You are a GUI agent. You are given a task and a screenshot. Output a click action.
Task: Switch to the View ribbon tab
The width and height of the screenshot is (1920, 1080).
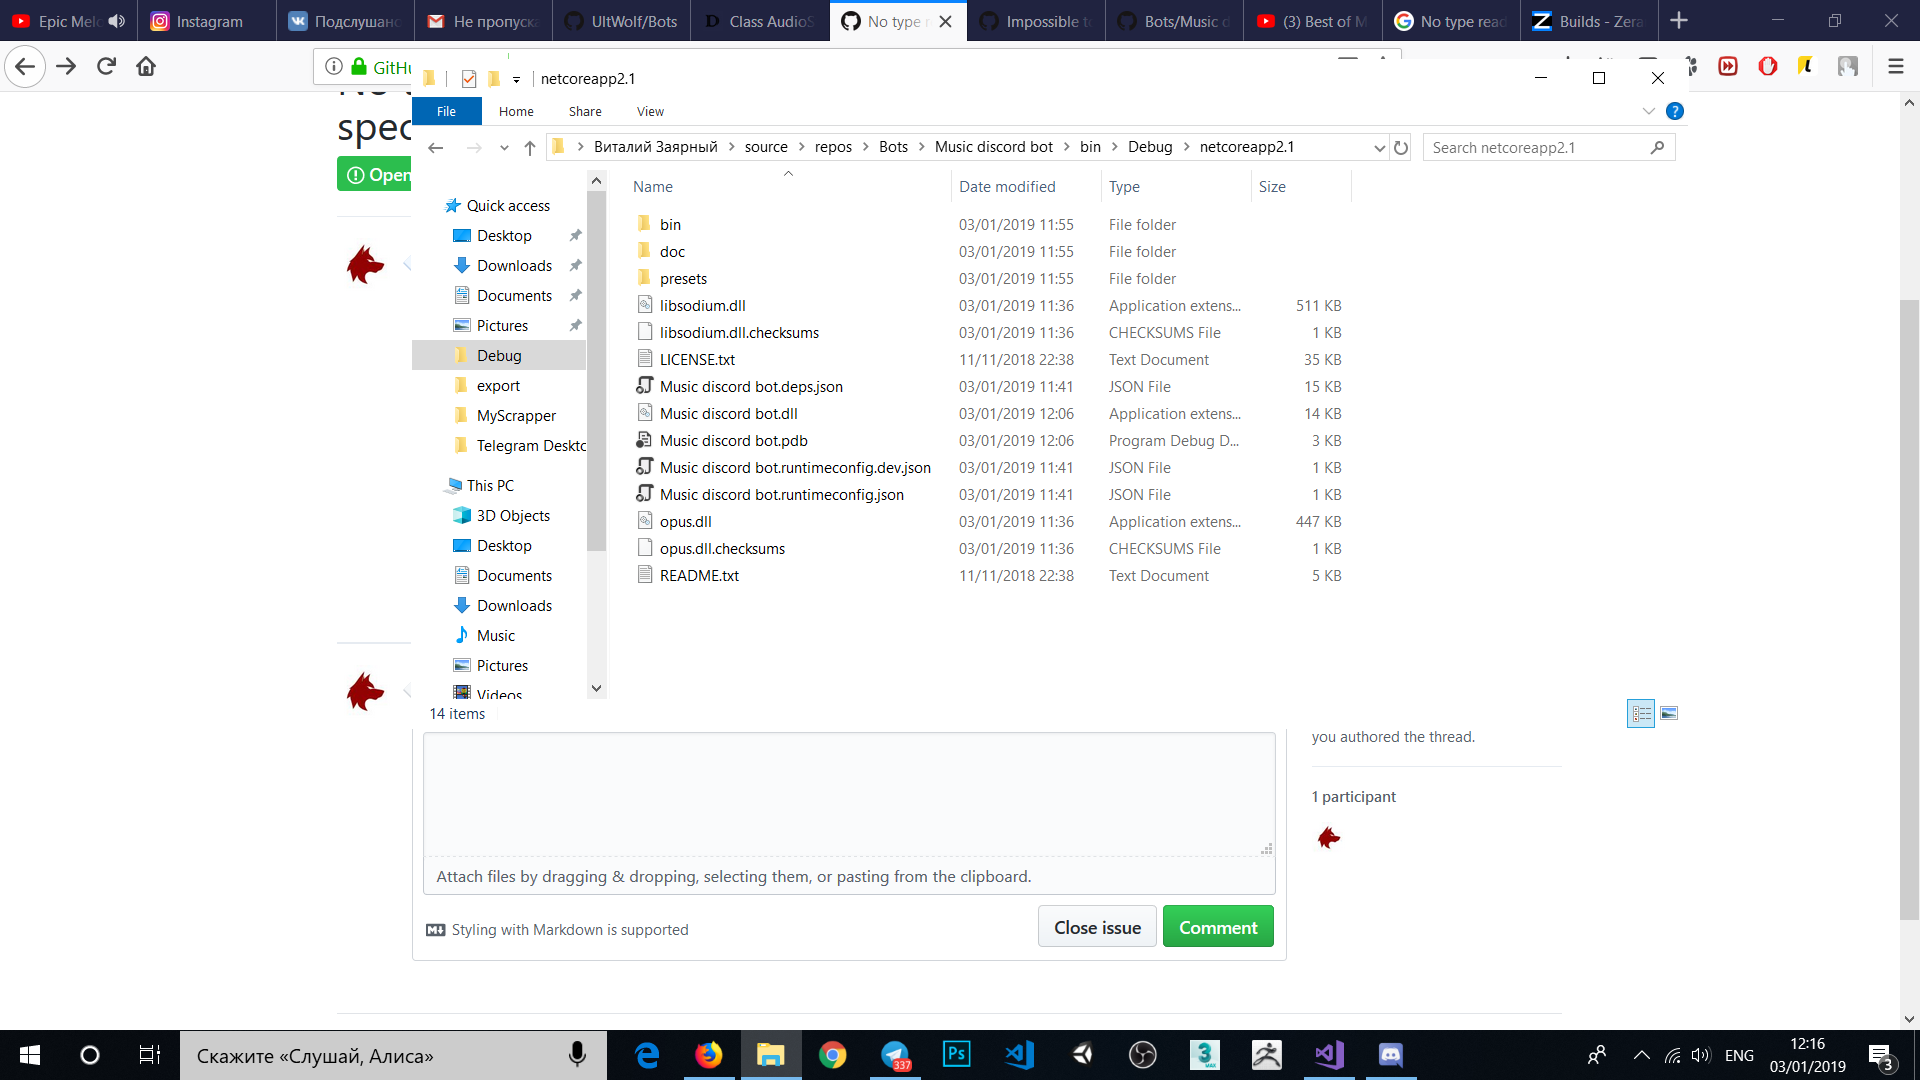650,111
